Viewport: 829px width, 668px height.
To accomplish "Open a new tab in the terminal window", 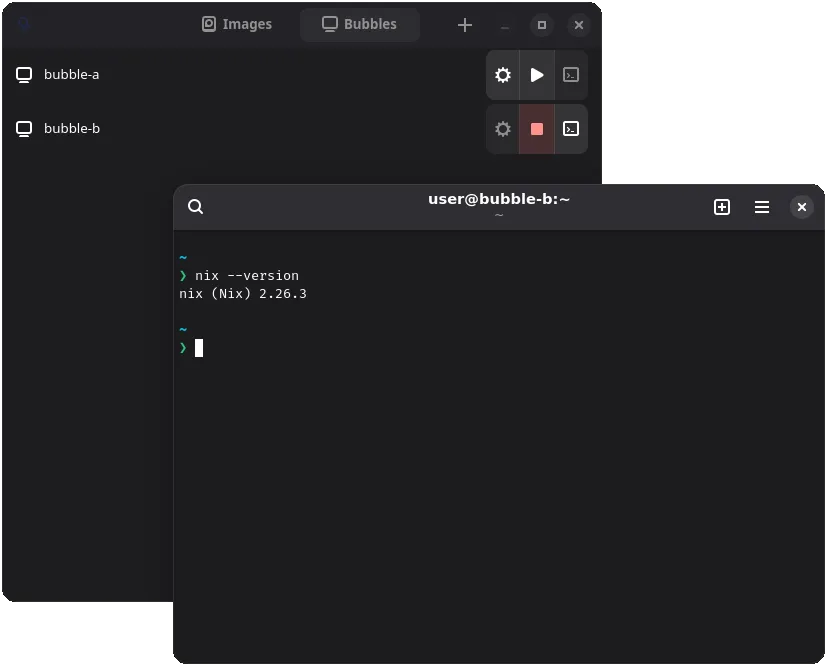I will pyautogui.click(x=722, y=207).
